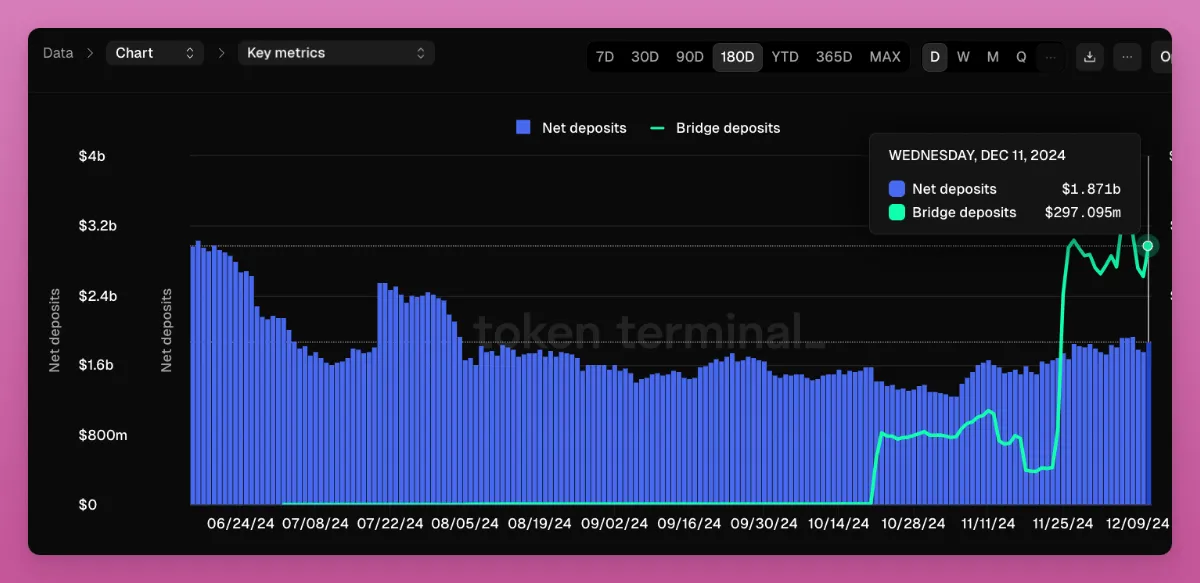Expand the Key metrics dropdown
Image resolution: width=1200 pixels, height=583 pixels.
tap(336, 53)
